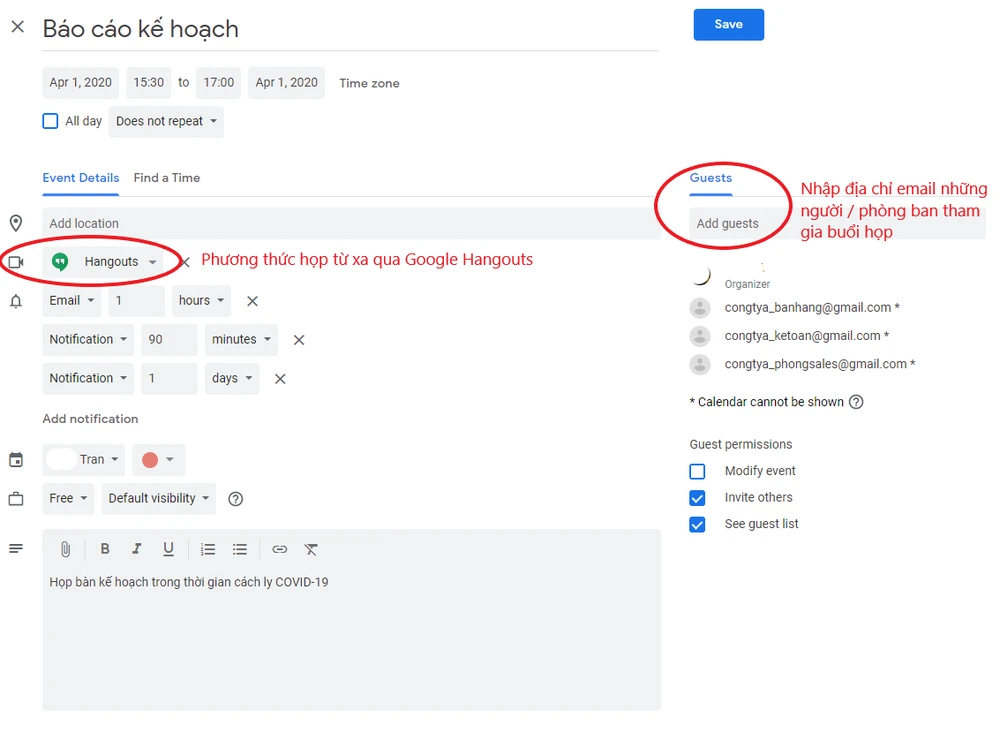Toggle bold formatting in description
Viewport: 1000px width, 748px height.
104,549
